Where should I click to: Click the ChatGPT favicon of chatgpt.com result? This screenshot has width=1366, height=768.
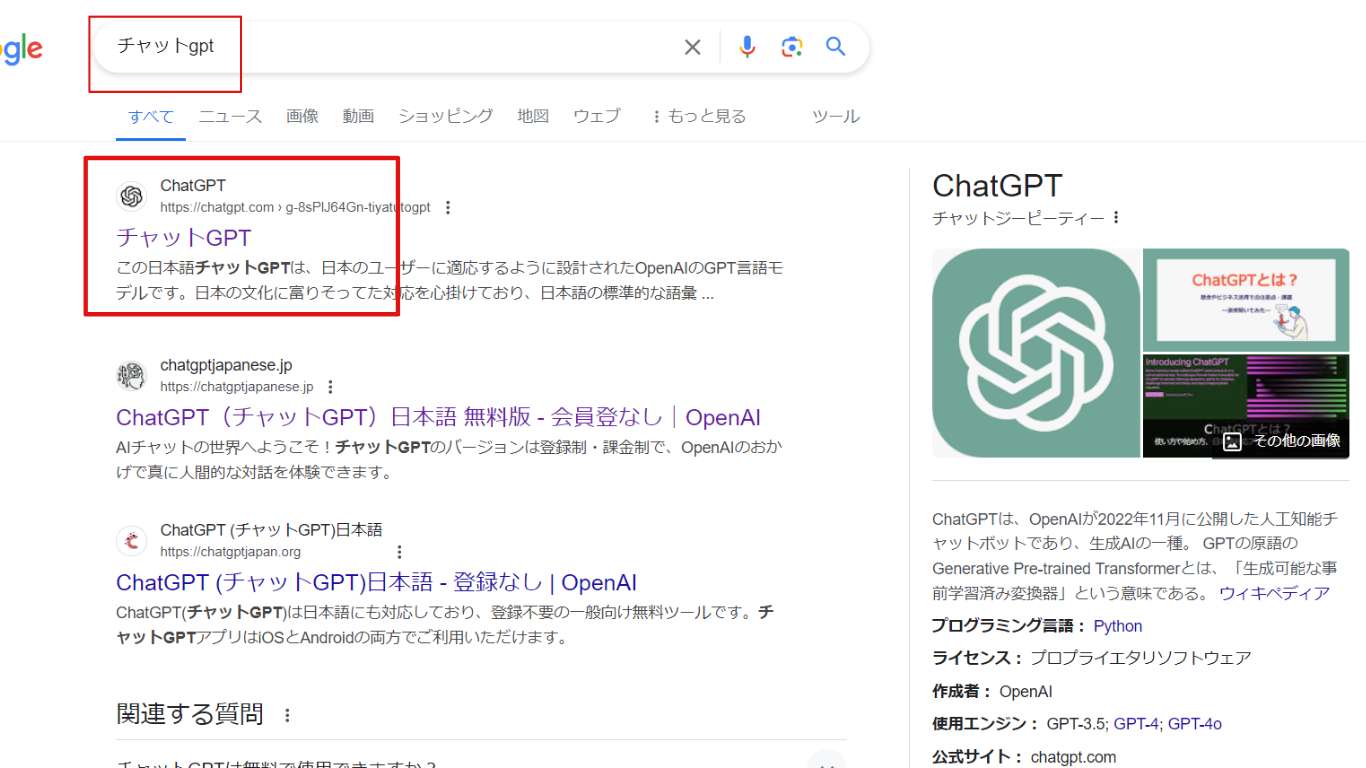[132, 196]
